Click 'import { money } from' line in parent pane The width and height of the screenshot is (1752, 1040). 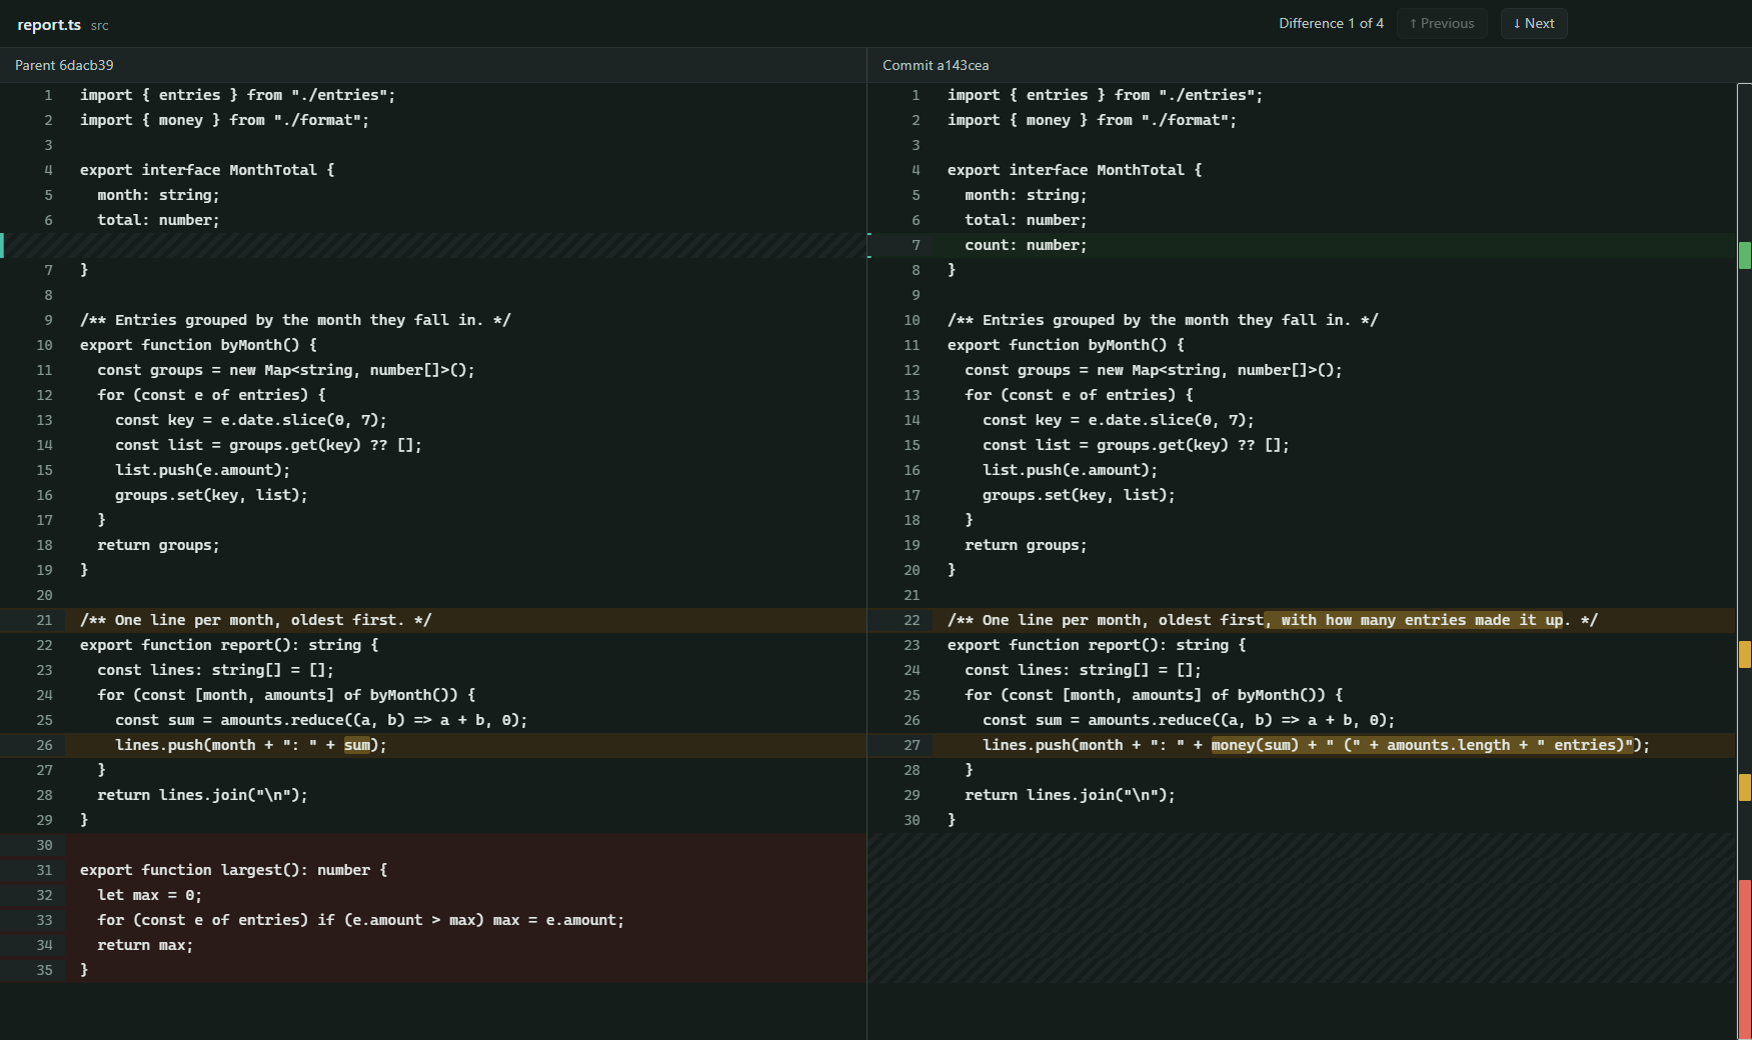(x=224, y=120)
